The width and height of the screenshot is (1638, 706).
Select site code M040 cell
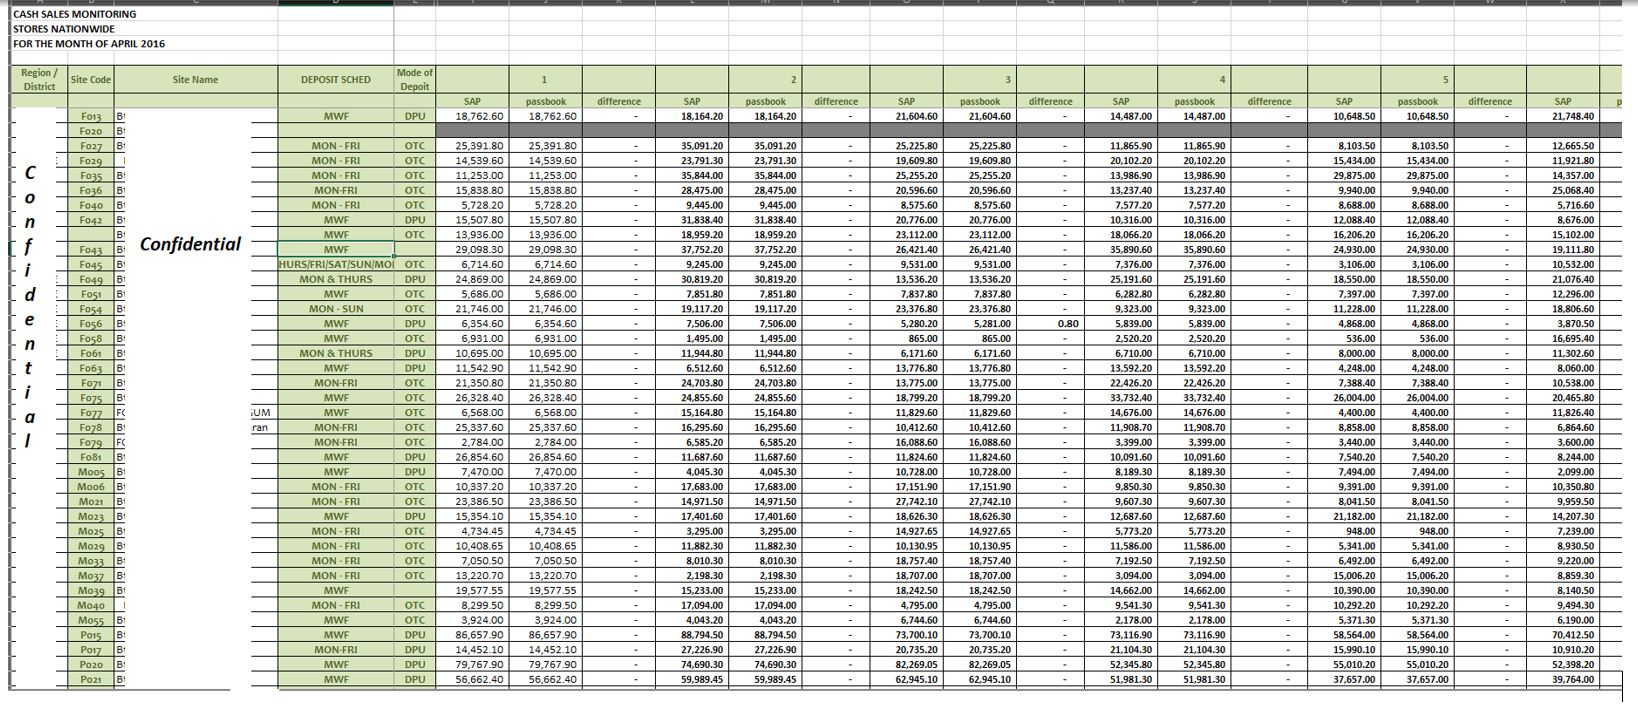tap(91, 606)
